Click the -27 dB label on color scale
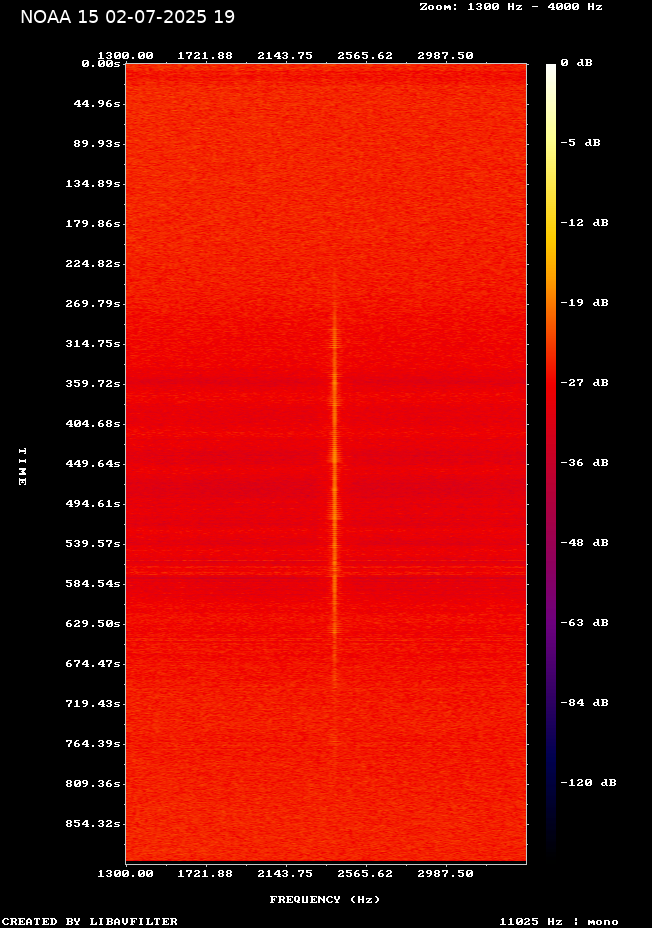 tap(584, 383)
